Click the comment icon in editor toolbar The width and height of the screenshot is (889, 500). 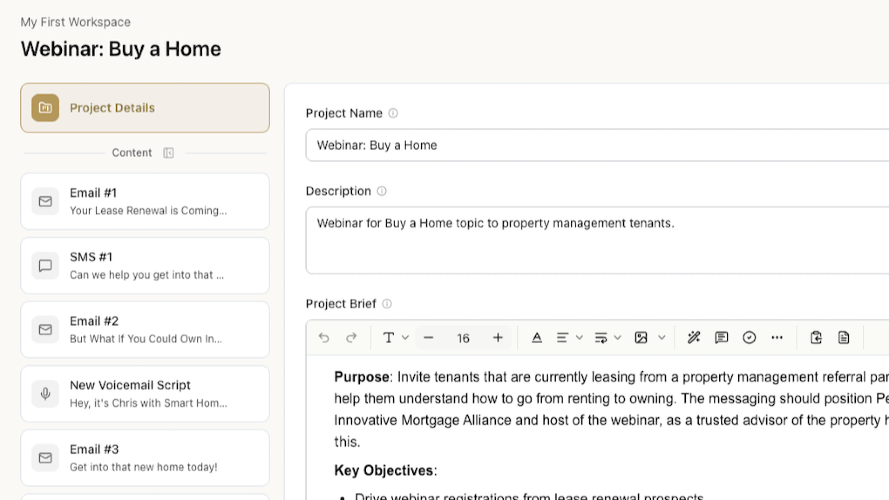point(721,338)
